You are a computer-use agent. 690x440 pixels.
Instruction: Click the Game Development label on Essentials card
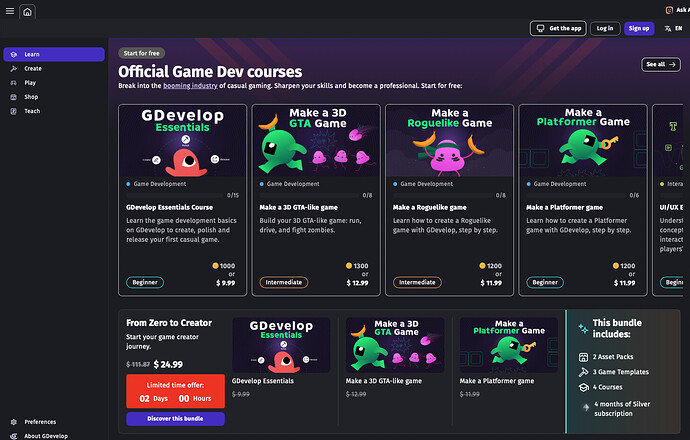pos(160,184)
